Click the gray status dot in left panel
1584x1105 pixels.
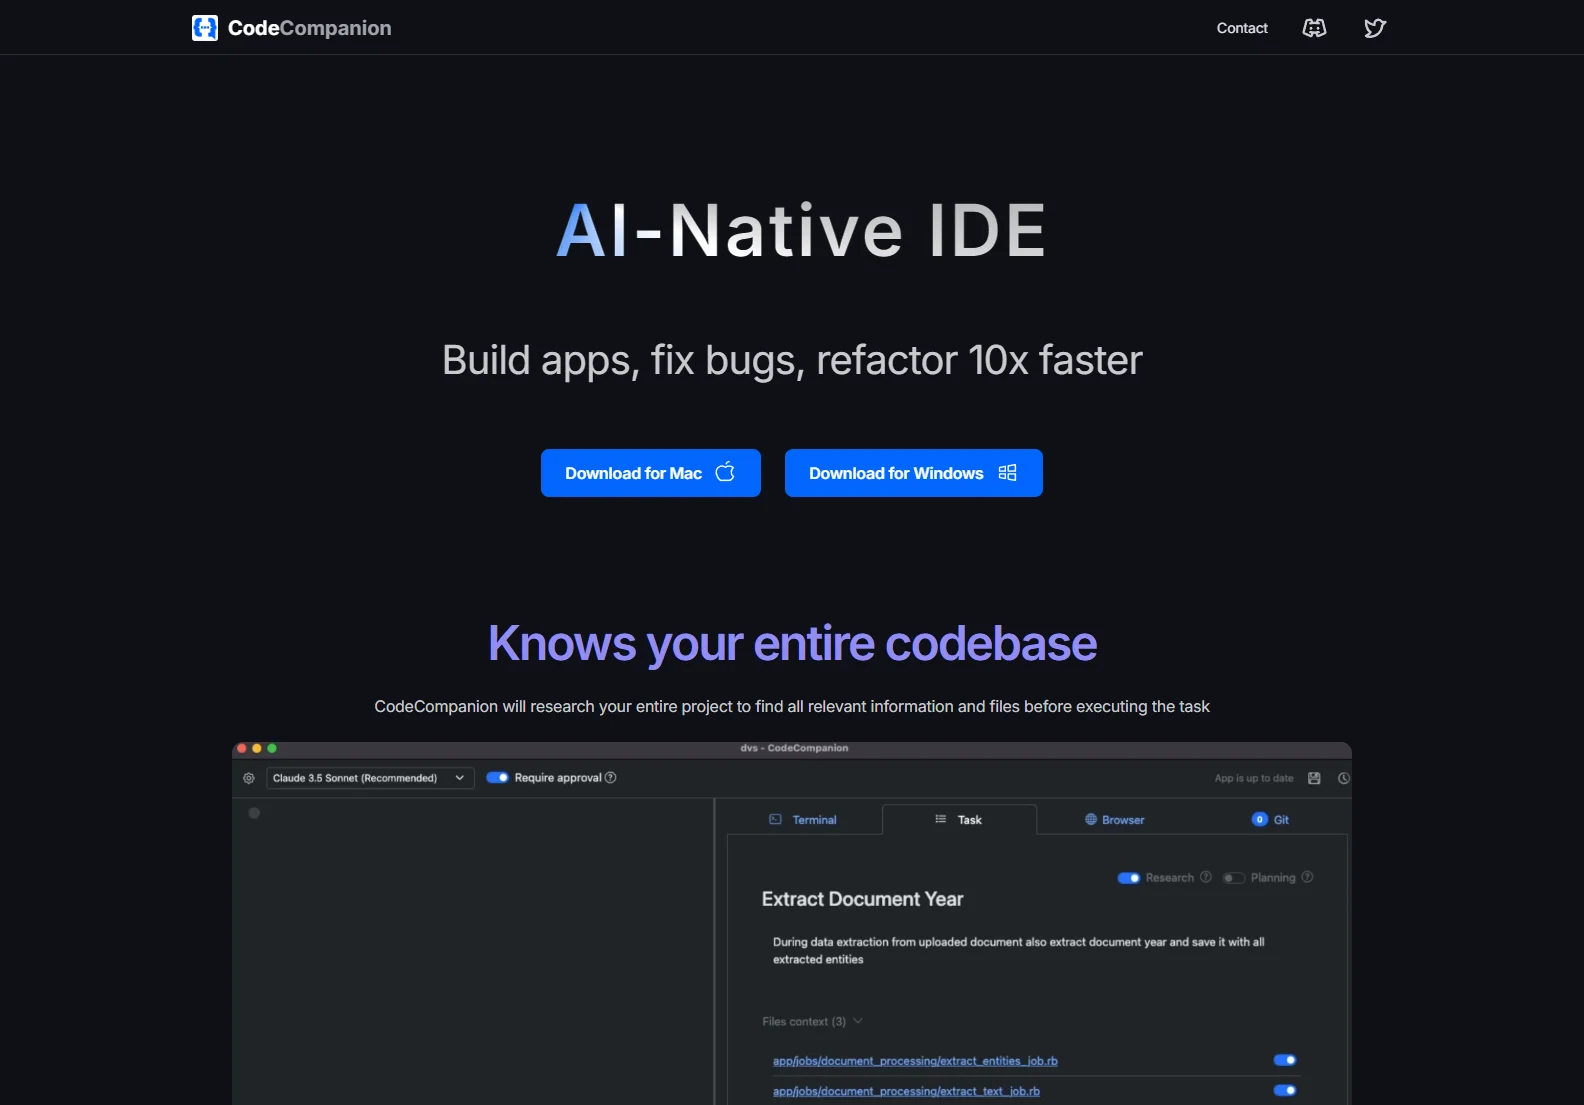pos(254,813)
